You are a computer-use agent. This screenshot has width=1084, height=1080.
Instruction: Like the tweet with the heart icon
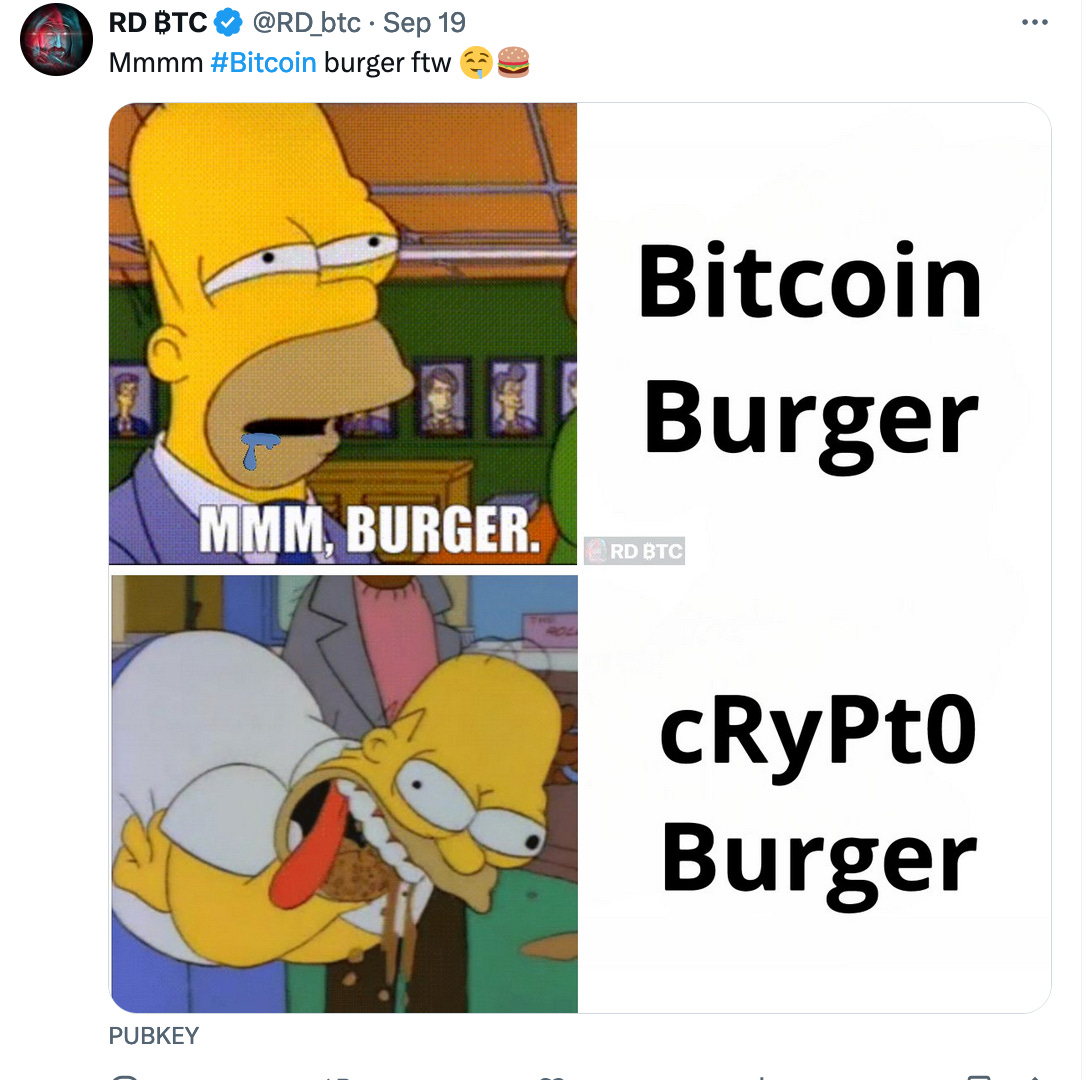click(551, 1077)
